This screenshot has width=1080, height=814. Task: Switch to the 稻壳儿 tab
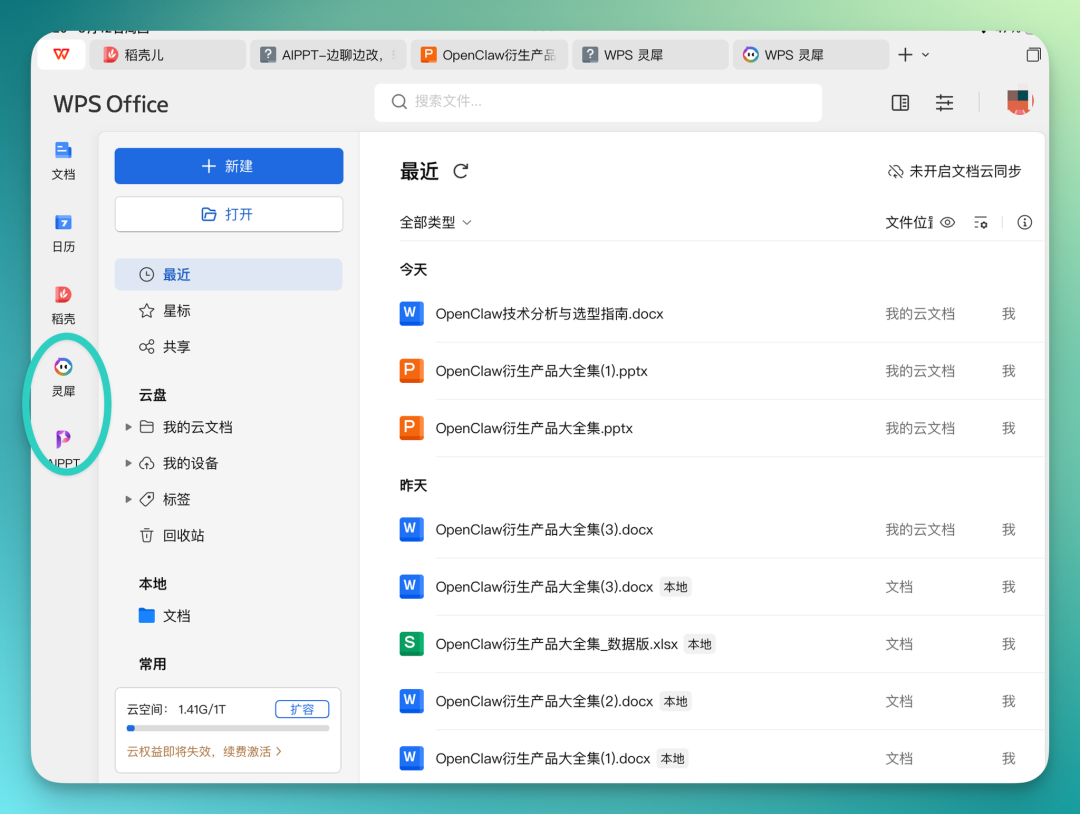tap(167, 55)
